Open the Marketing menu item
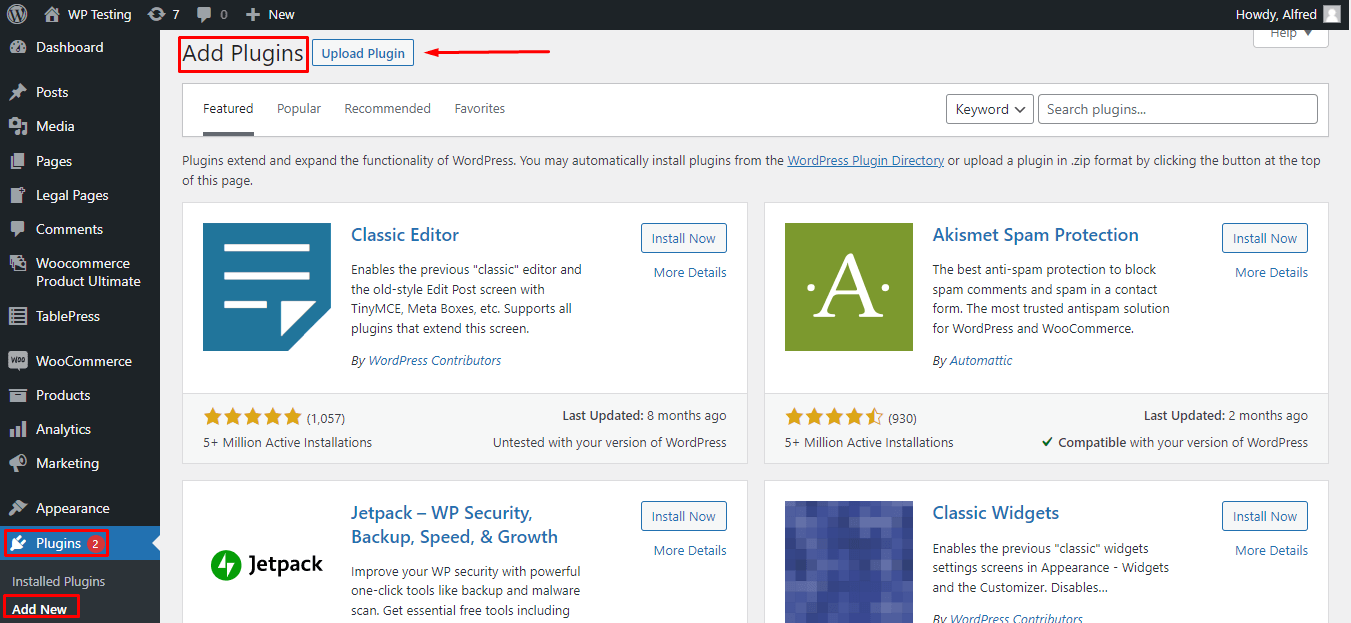 pos(80,463)
